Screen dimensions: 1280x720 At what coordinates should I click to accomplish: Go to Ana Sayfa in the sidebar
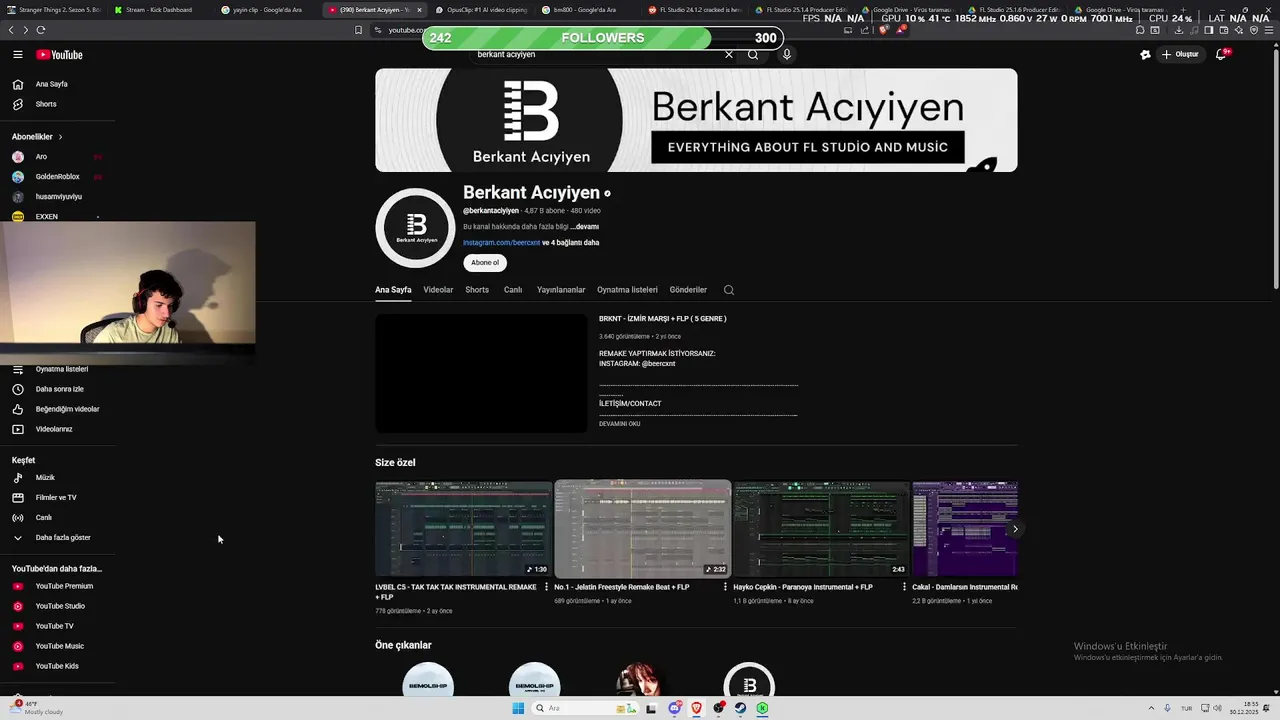coord(52,84)
